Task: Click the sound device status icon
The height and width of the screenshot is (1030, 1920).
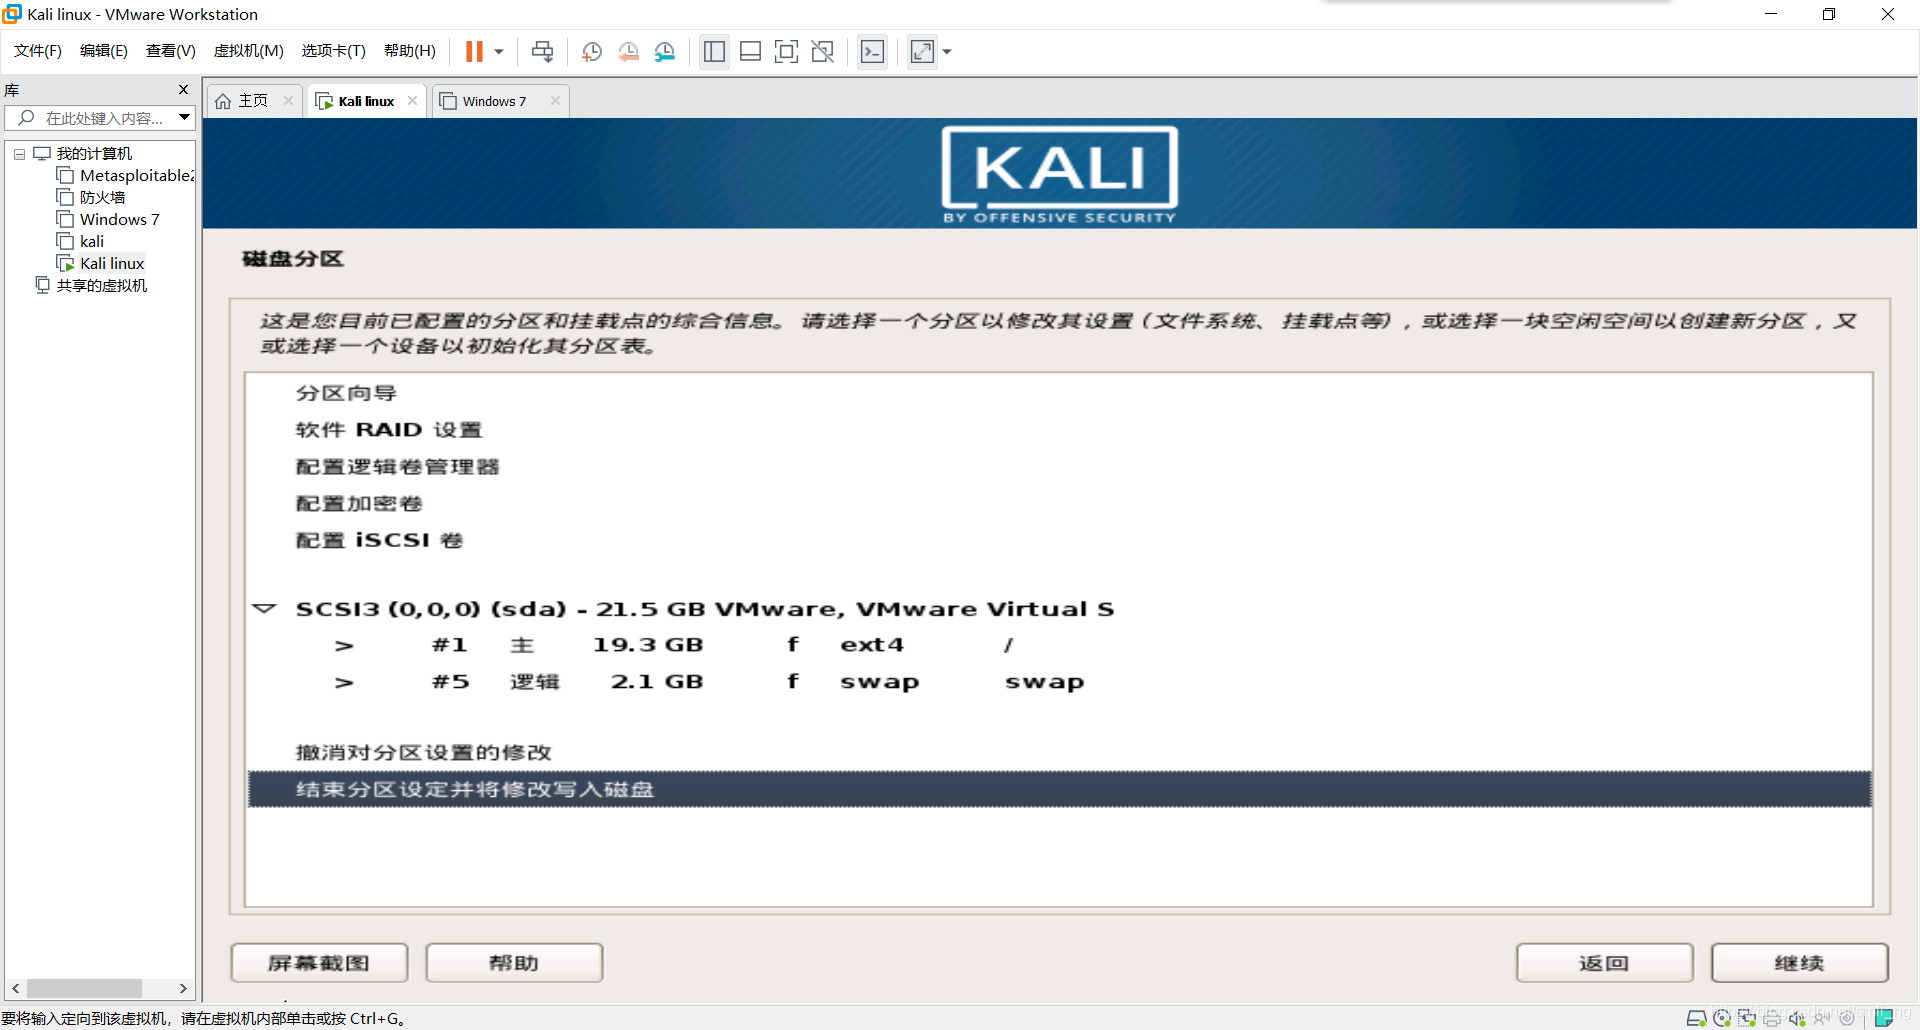Action: [1797, 1018]
